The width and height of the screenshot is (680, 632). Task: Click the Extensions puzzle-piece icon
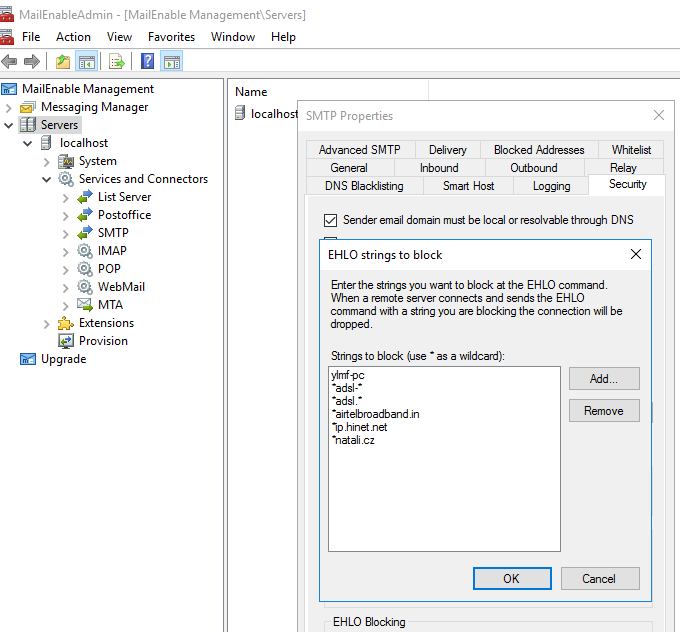[66, 323]
